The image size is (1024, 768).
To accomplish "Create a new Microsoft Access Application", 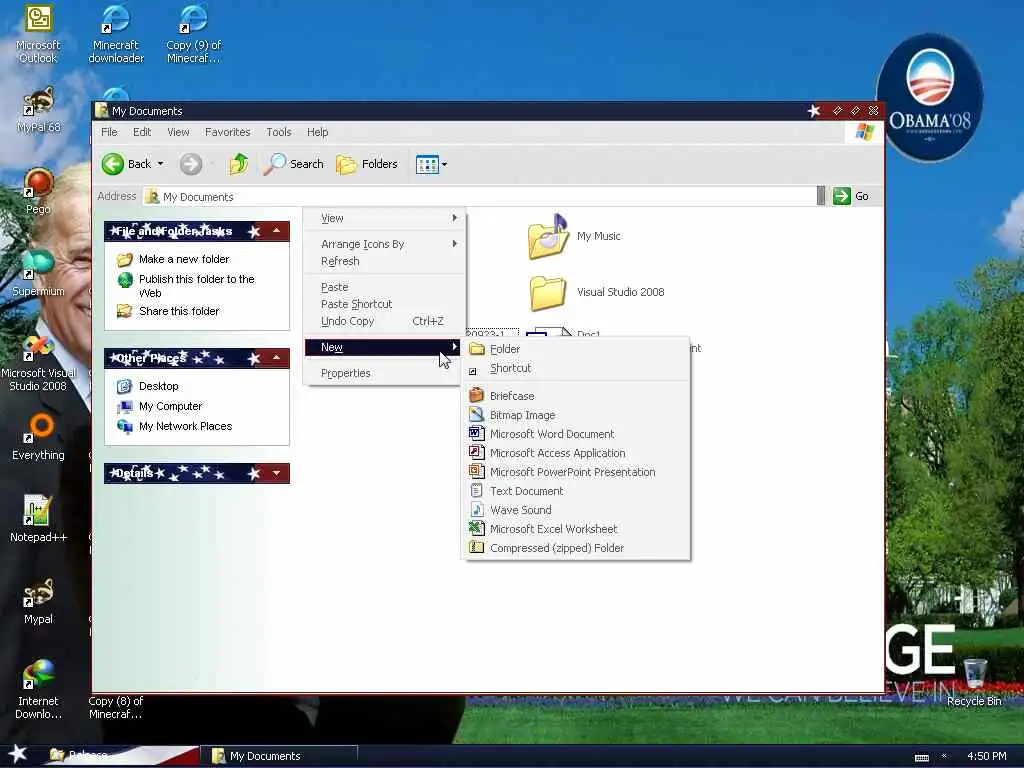I will pyautogui.click(x=576, y=453).
